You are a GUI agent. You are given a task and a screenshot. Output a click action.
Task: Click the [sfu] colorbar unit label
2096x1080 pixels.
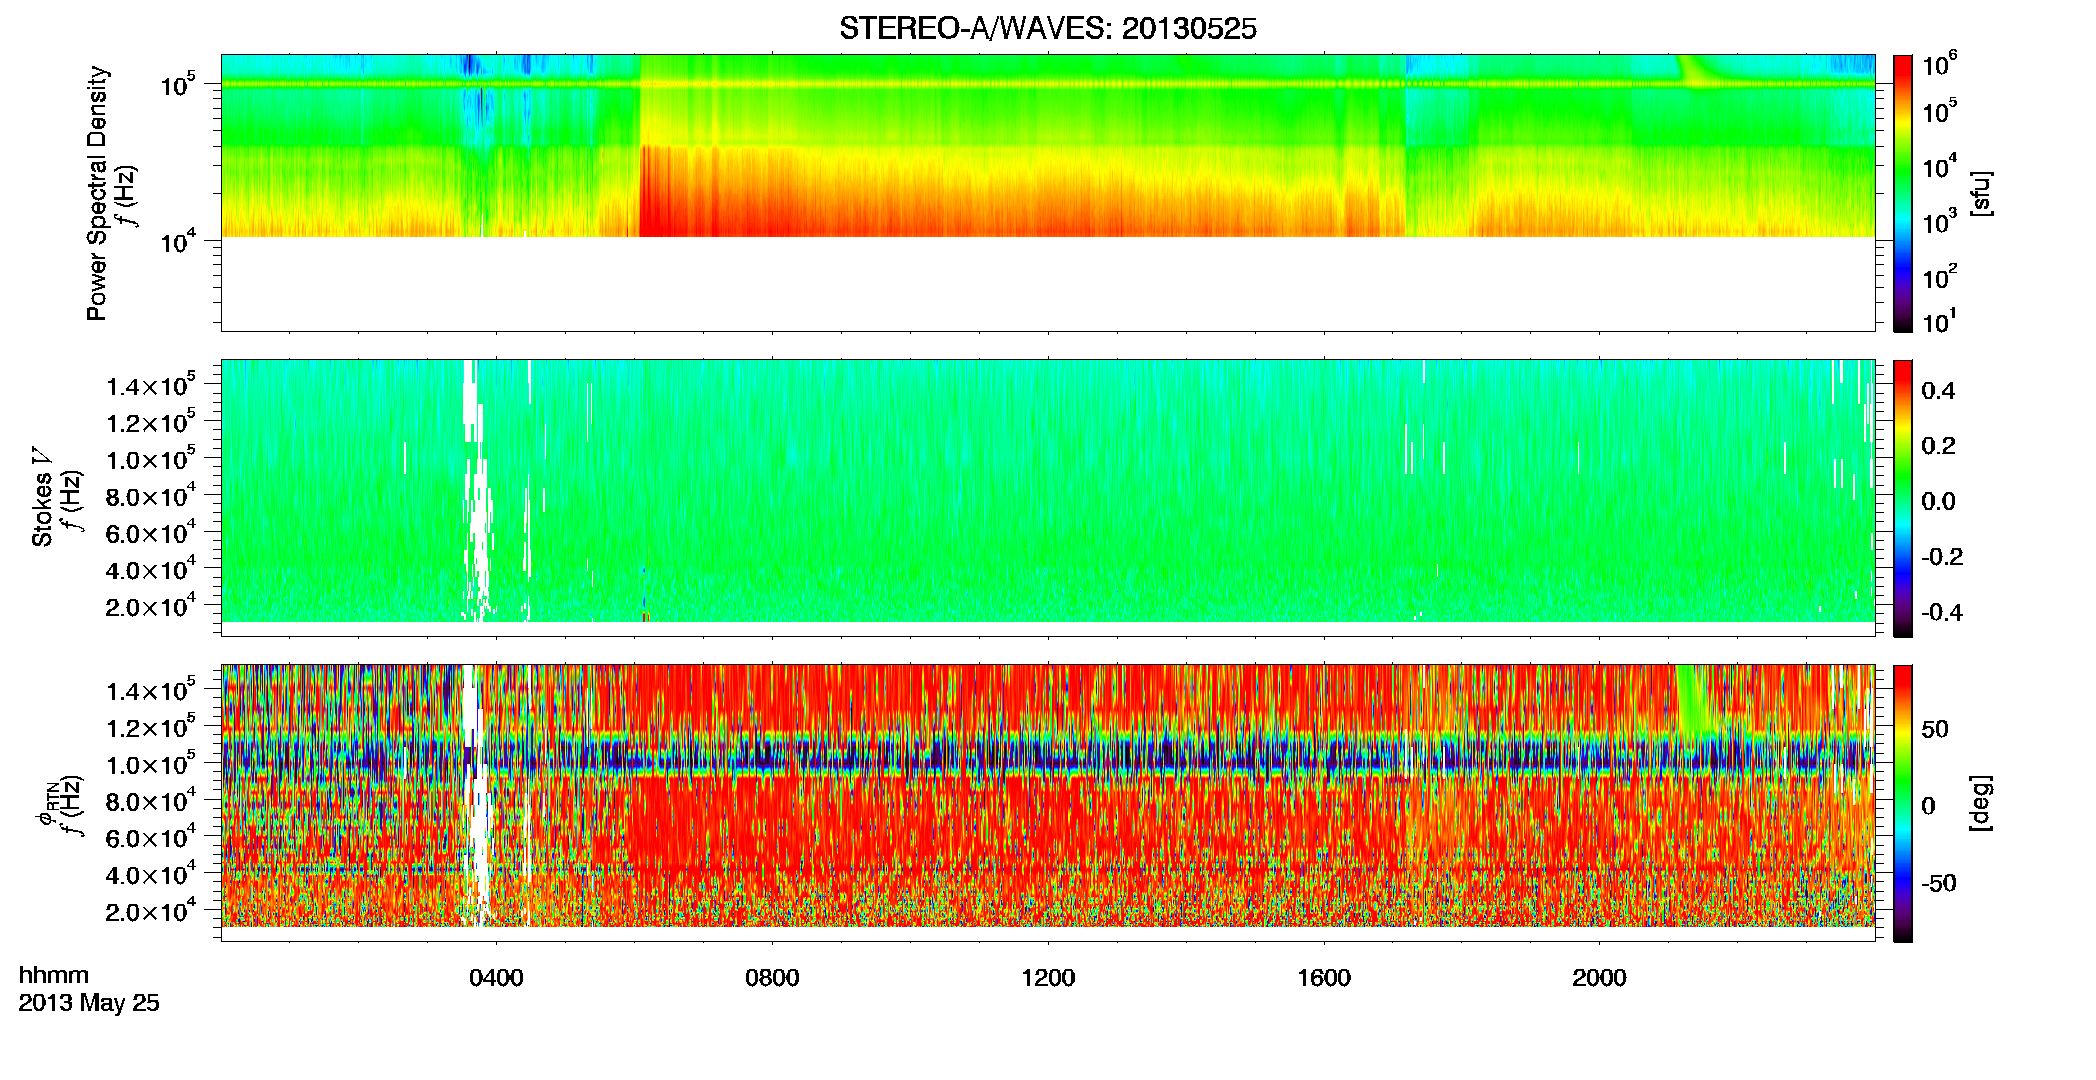click(x=1981, y=193)
